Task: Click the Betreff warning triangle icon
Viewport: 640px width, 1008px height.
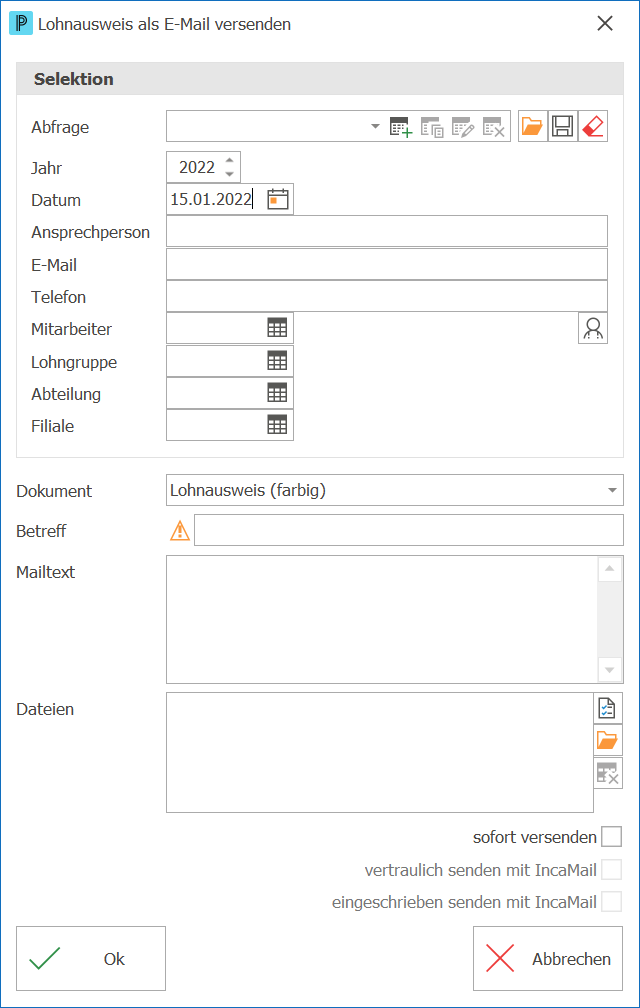Action: coord(180,530)
